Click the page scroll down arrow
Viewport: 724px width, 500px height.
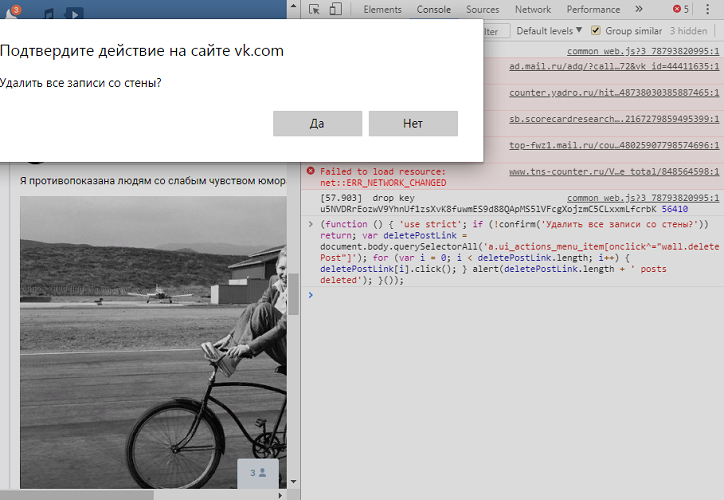tap(293, 482)
